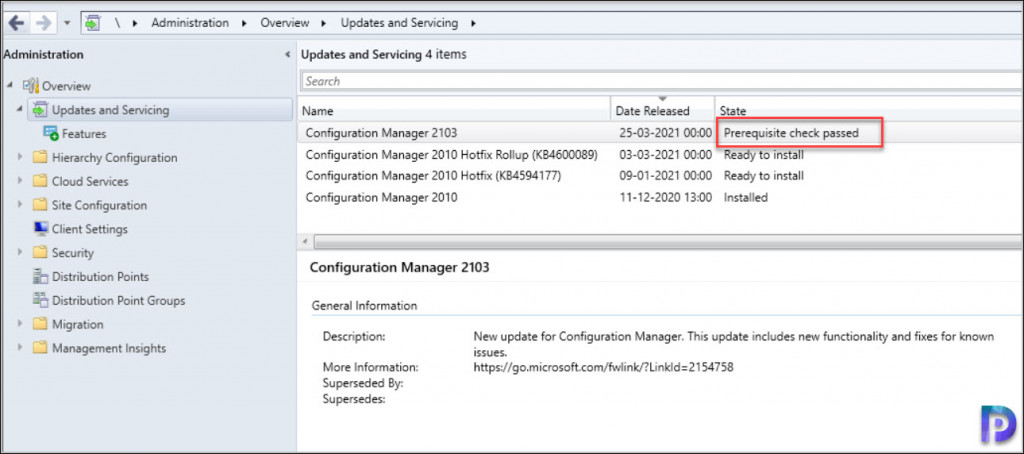Select Updates and Servicing in tree

tap(110, 110)
